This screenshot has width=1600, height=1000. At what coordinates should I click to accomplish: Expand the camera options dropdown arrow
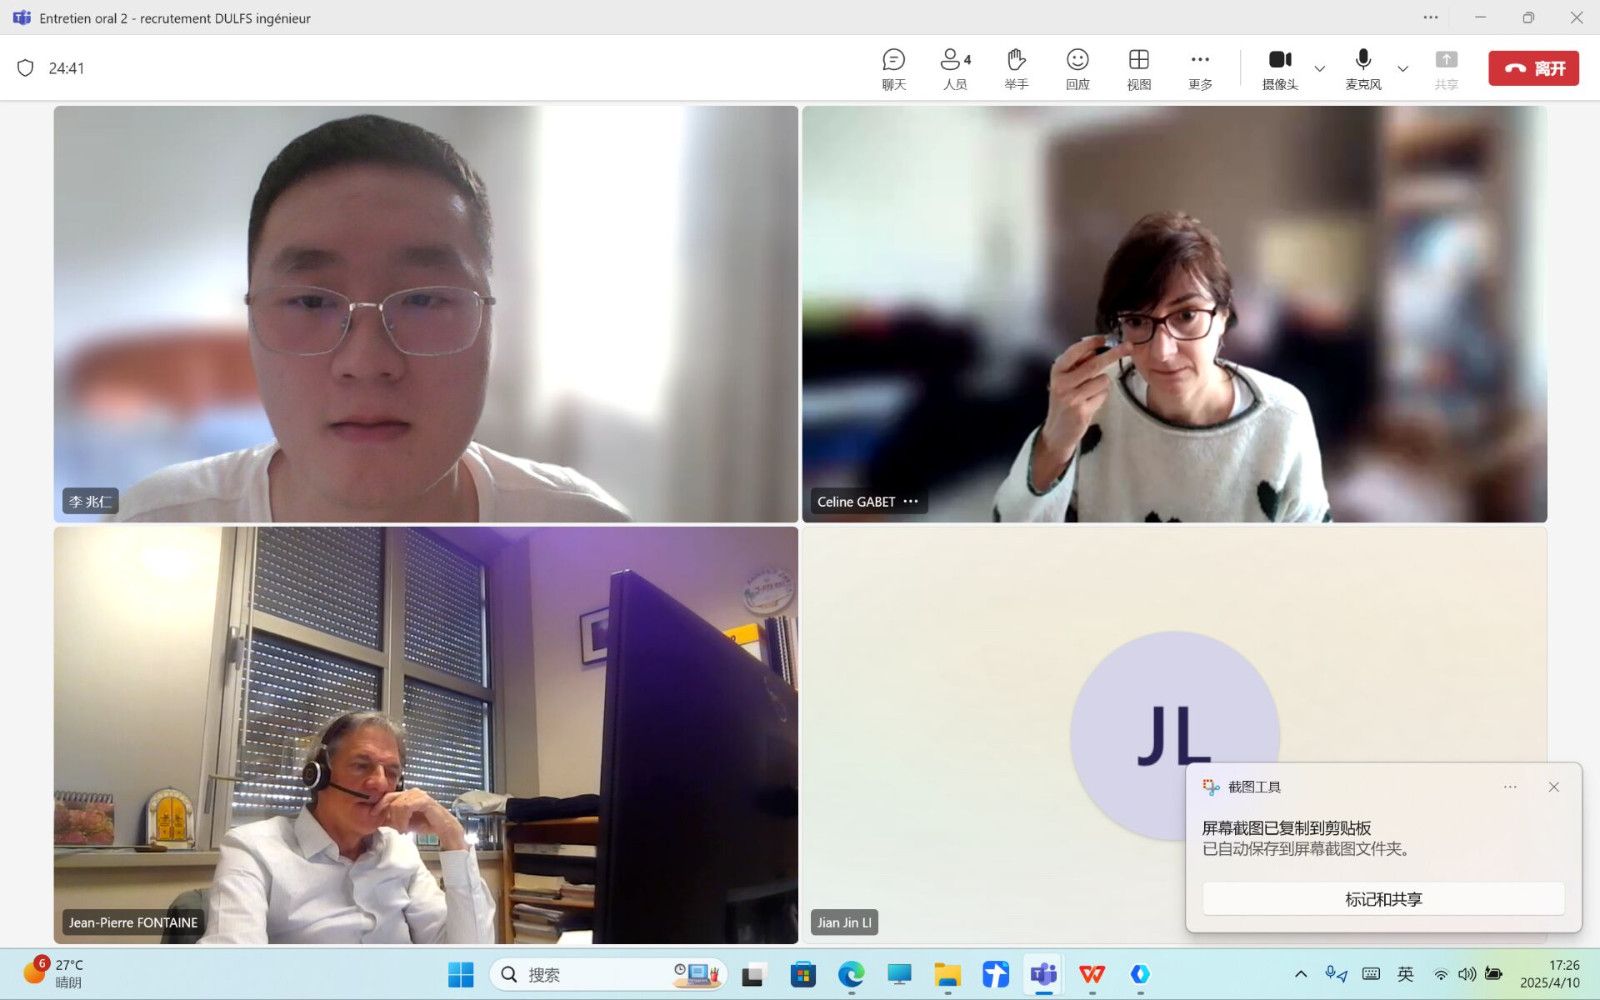point(1320,69)
